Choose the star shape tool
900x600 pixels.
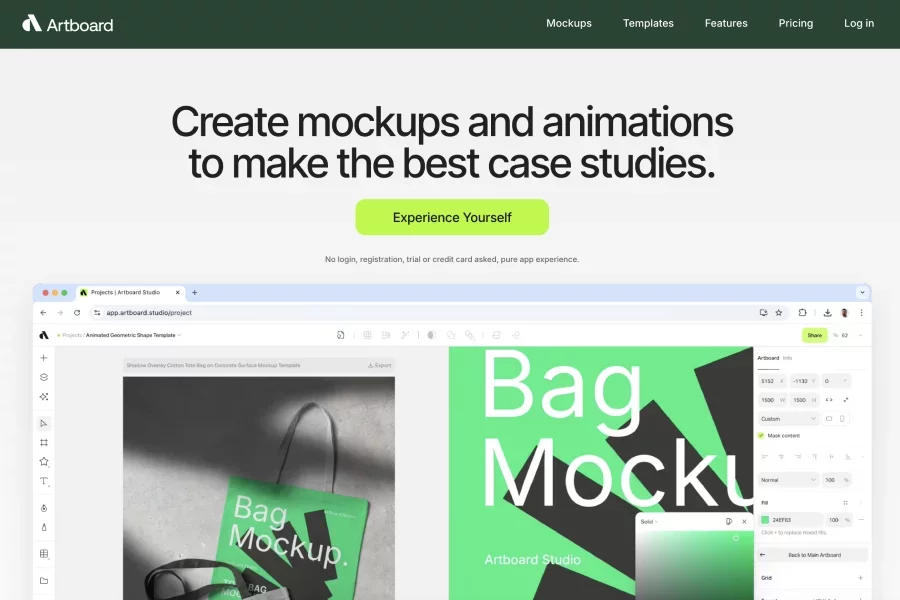pos(44,462)
